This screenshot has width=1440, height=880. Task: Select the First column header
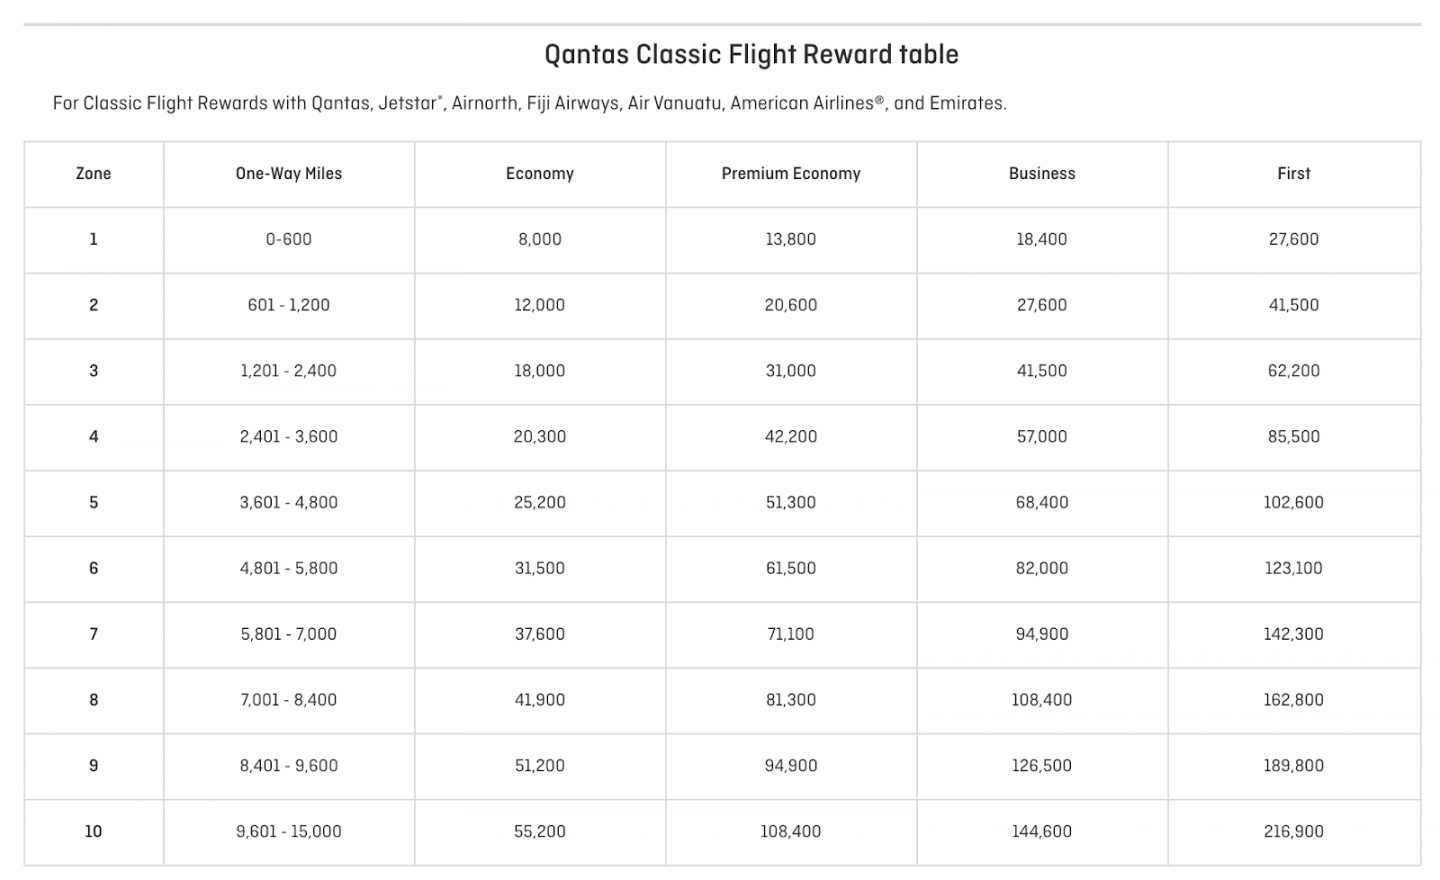coord(1293,174)
